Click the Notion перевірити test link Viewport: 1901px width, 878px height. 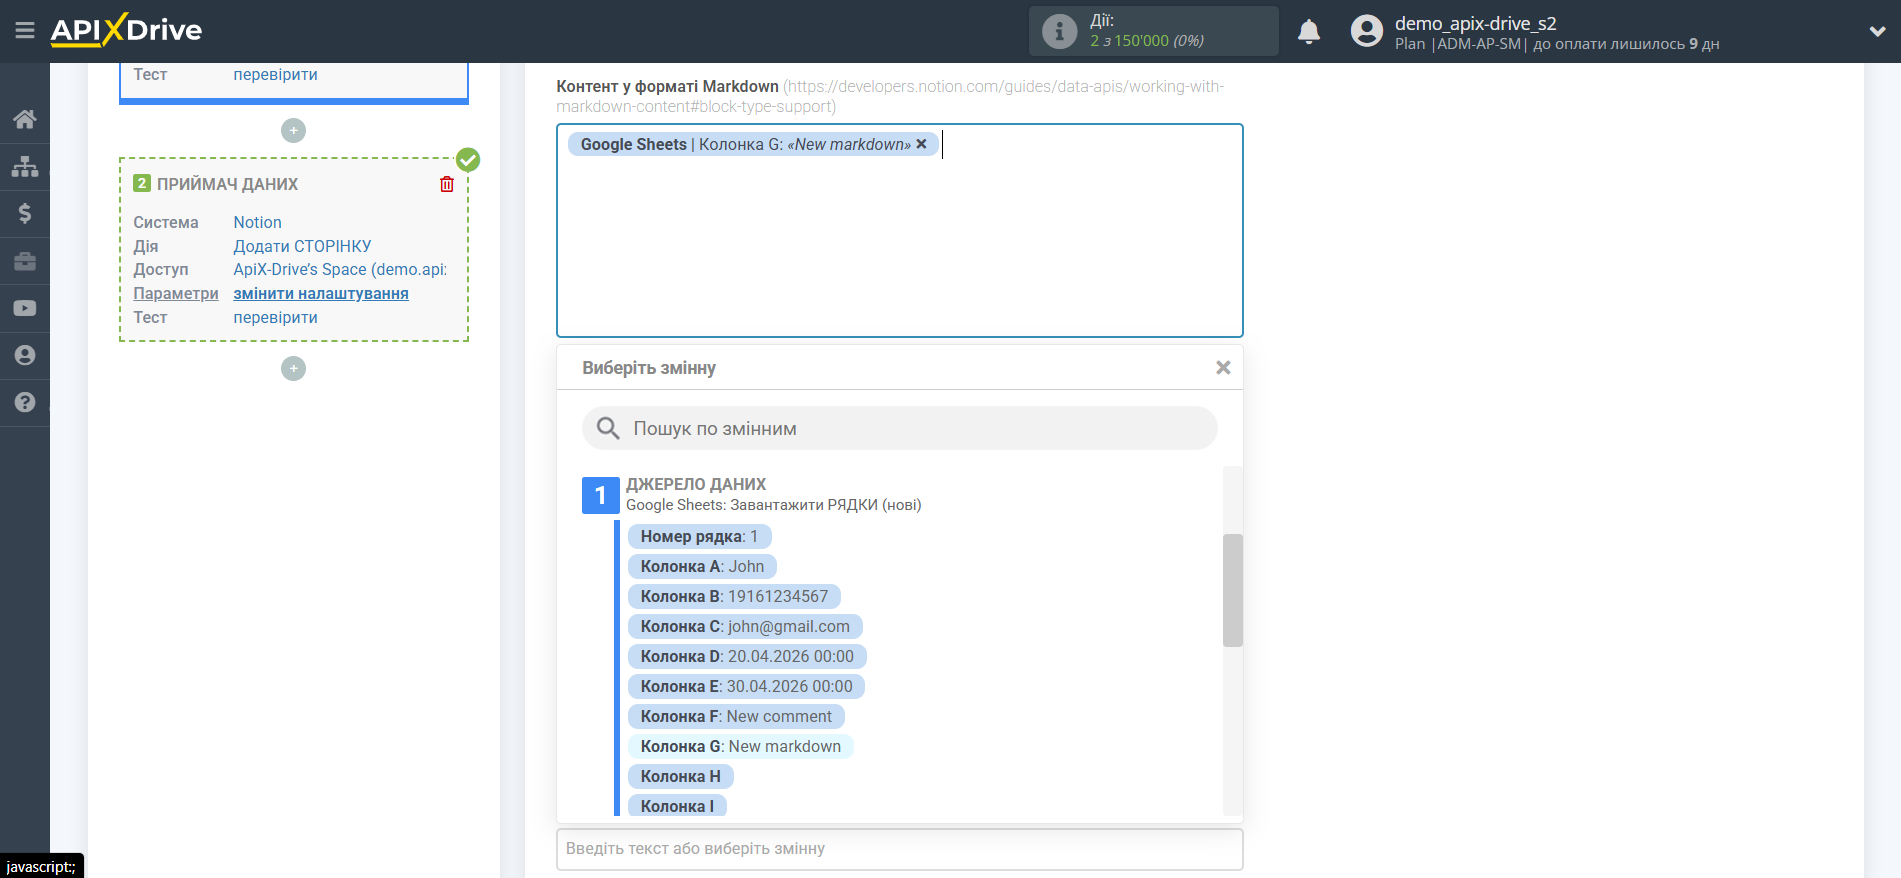(275, 318)
